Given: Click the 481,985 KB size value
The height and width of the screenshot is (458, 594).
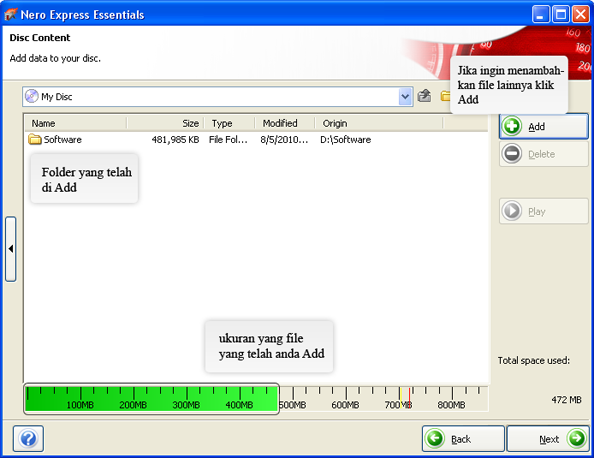Looking at the screenshot, I should point(175,140).
